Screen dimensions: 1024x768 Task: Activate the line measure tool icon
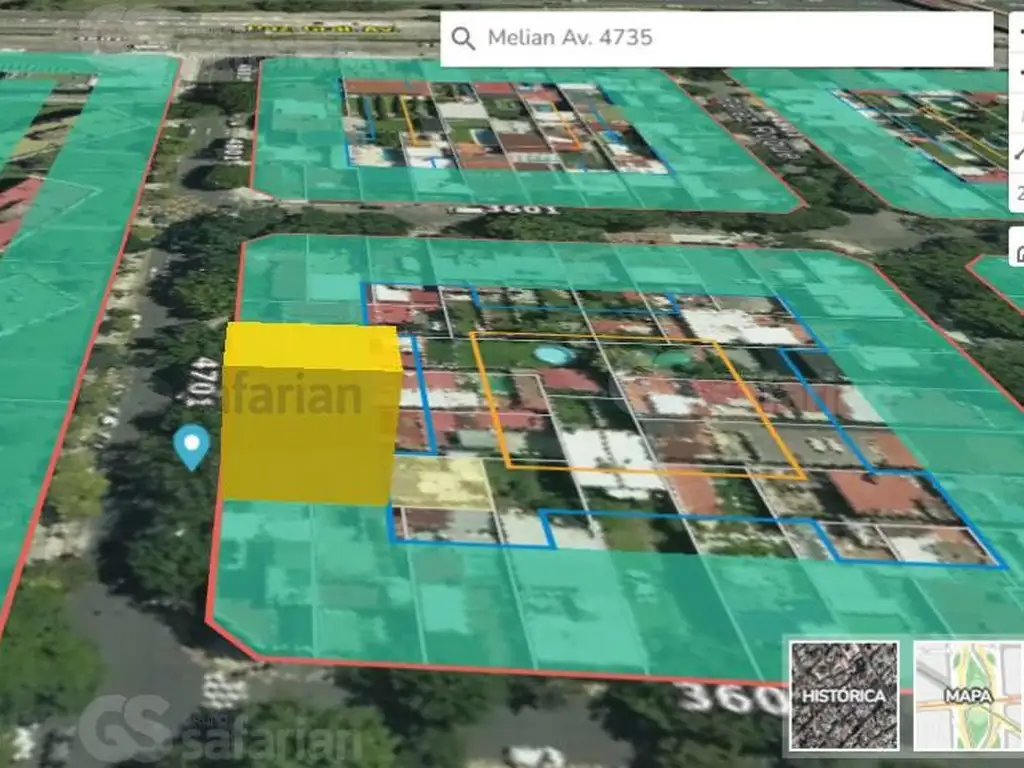tap(1017, 152)
